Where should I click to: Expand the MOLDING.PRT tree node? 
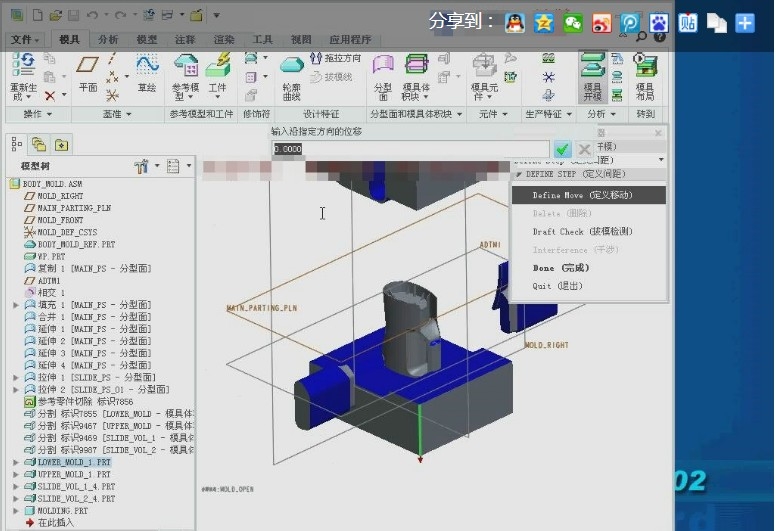pos(16,511)
